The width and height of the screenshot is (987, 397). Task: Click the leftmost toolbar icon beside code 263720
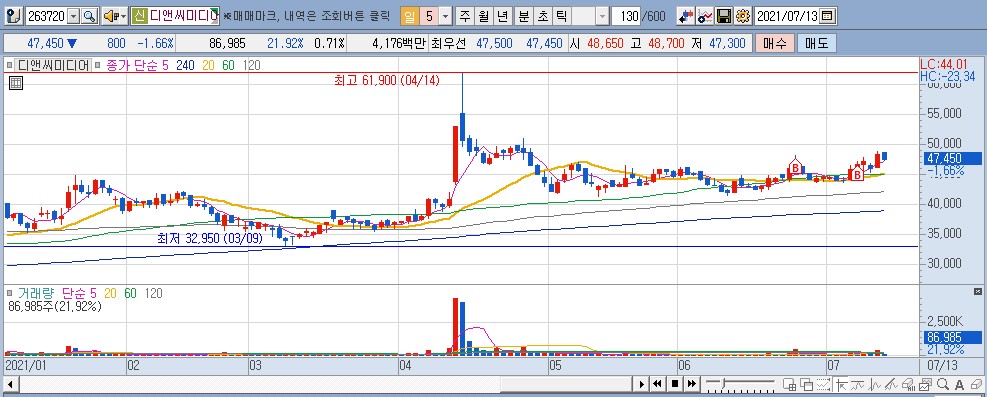tap(15, 16)
